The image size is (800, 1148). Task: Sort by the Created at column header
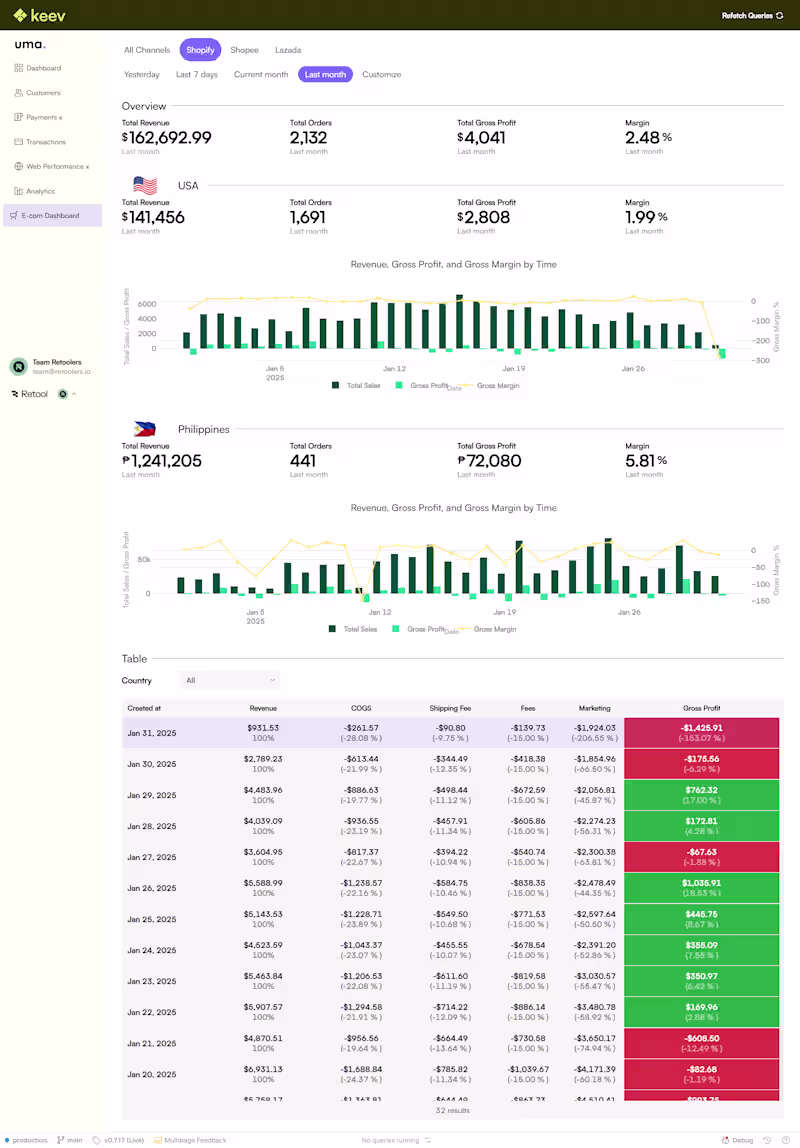pyautogui.click(x=144, y=708)
